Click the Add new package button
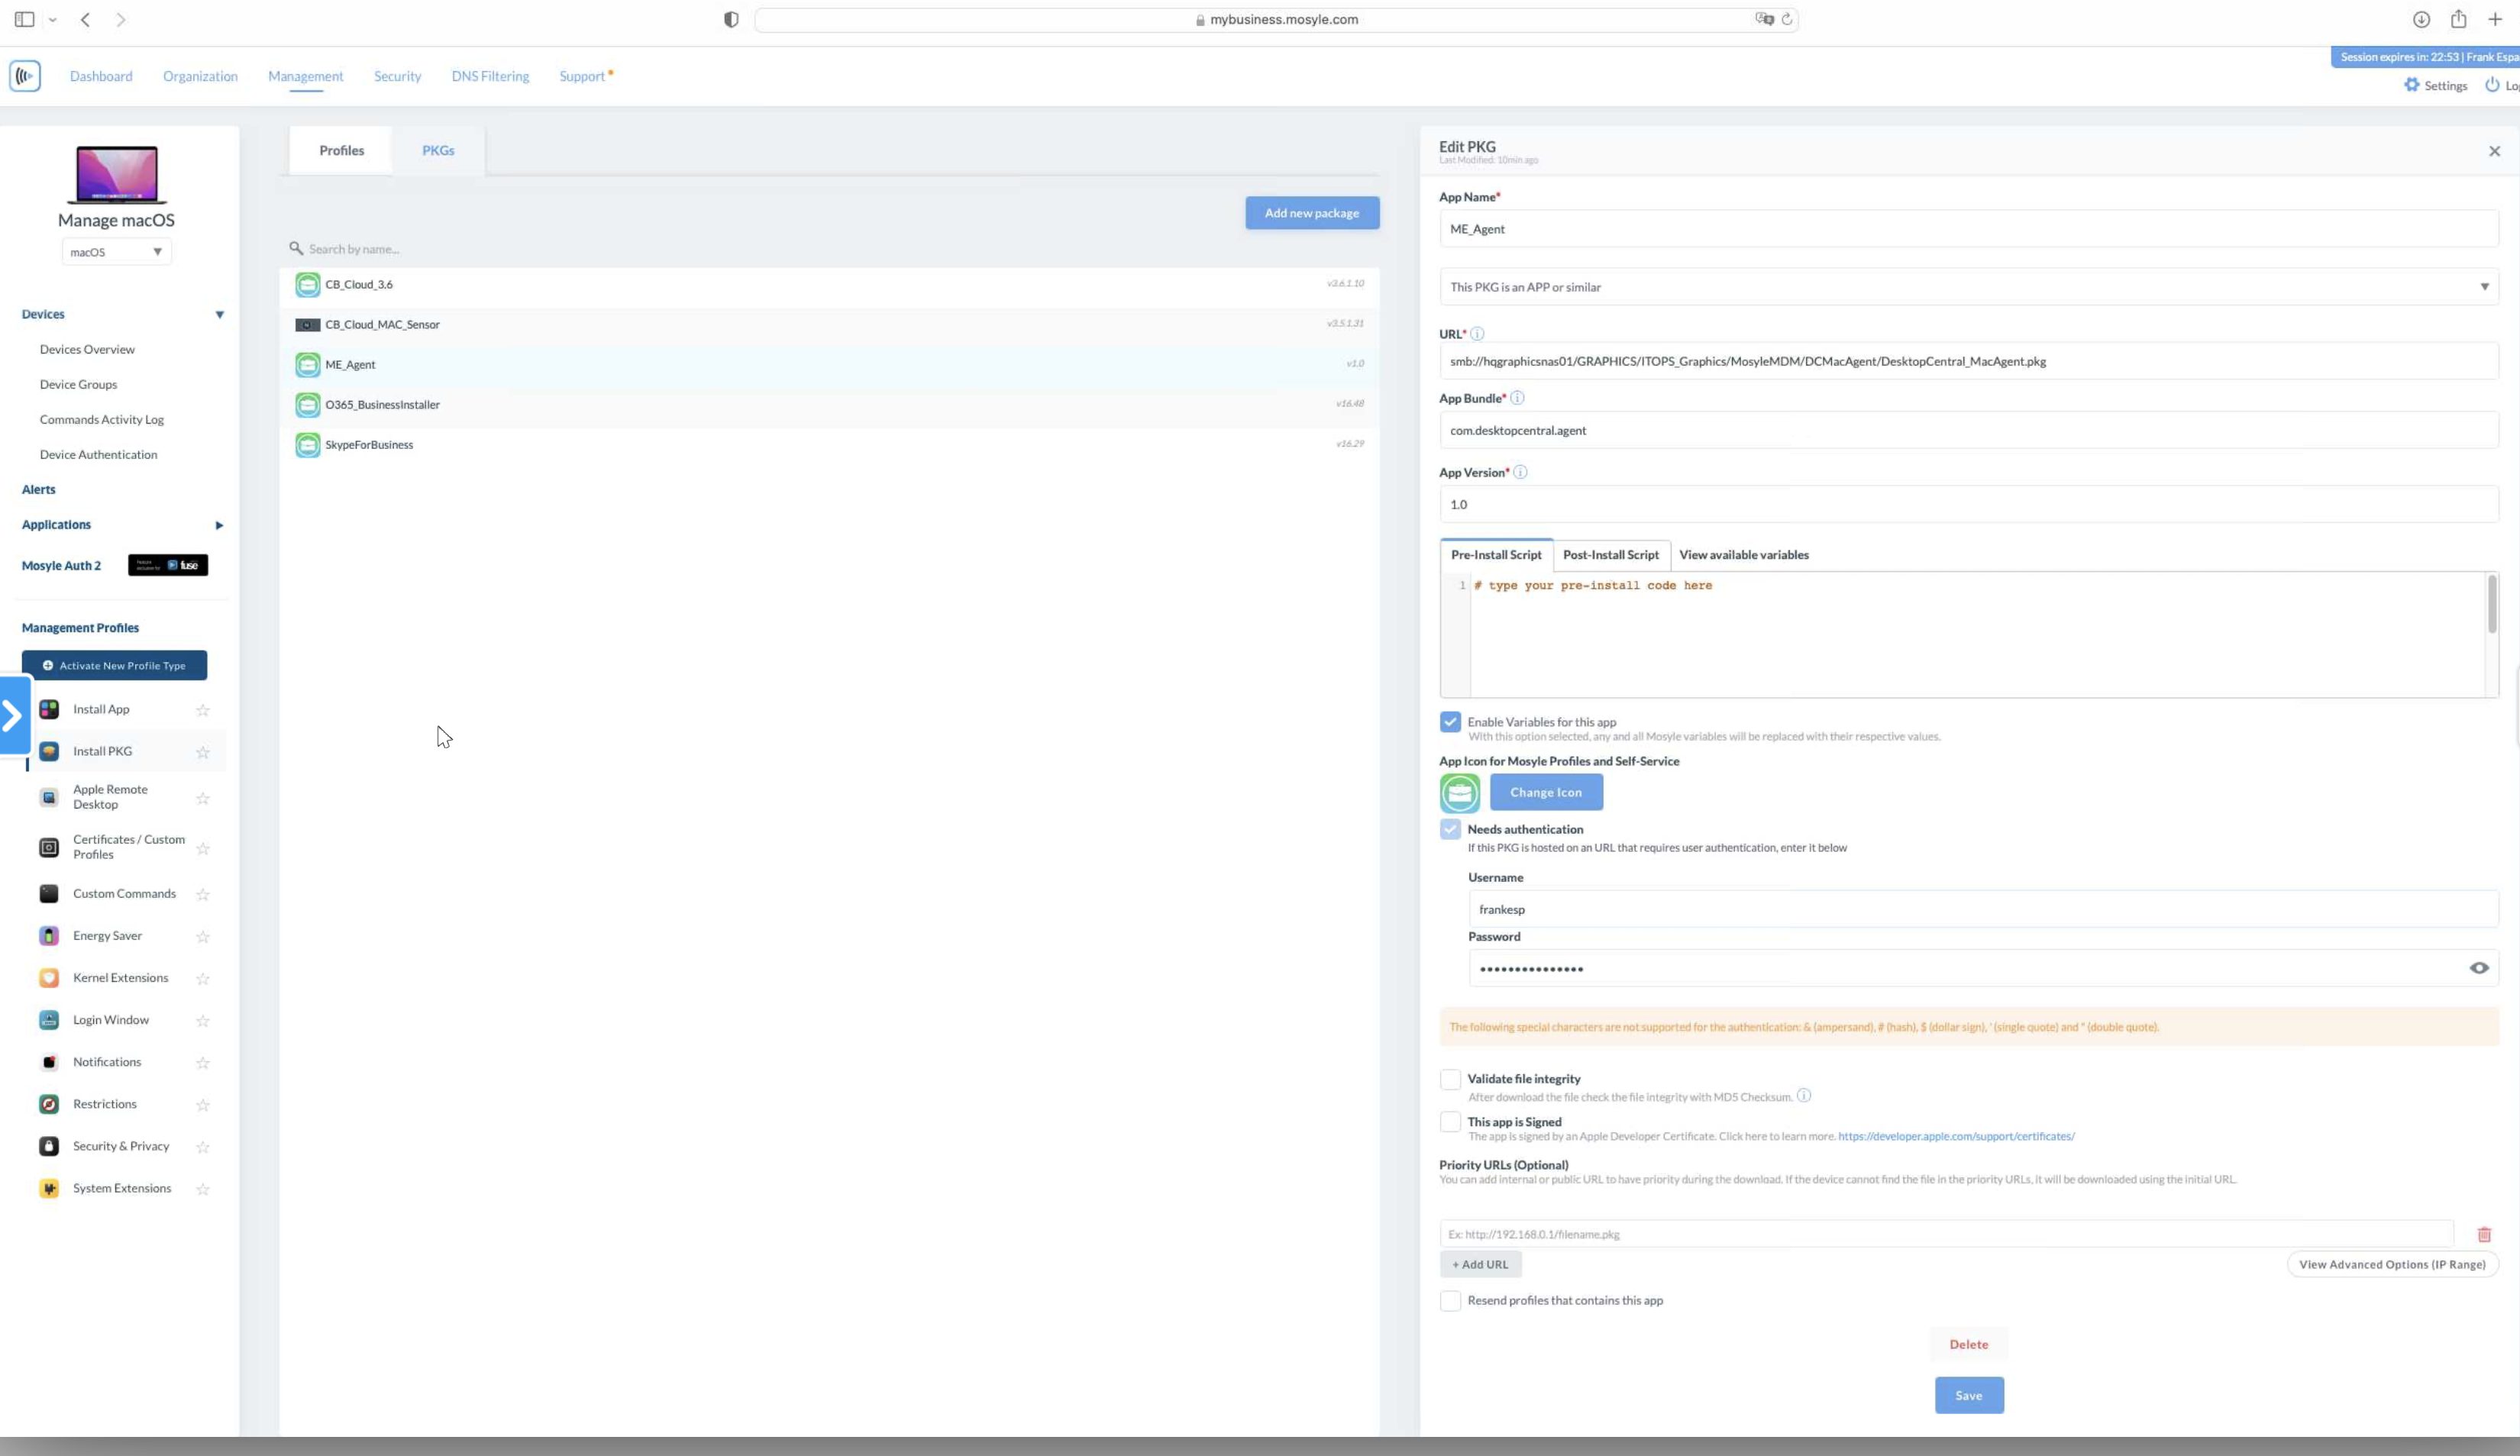The height and width of the screenshot is (1456, 2520). click(1312, 213)
